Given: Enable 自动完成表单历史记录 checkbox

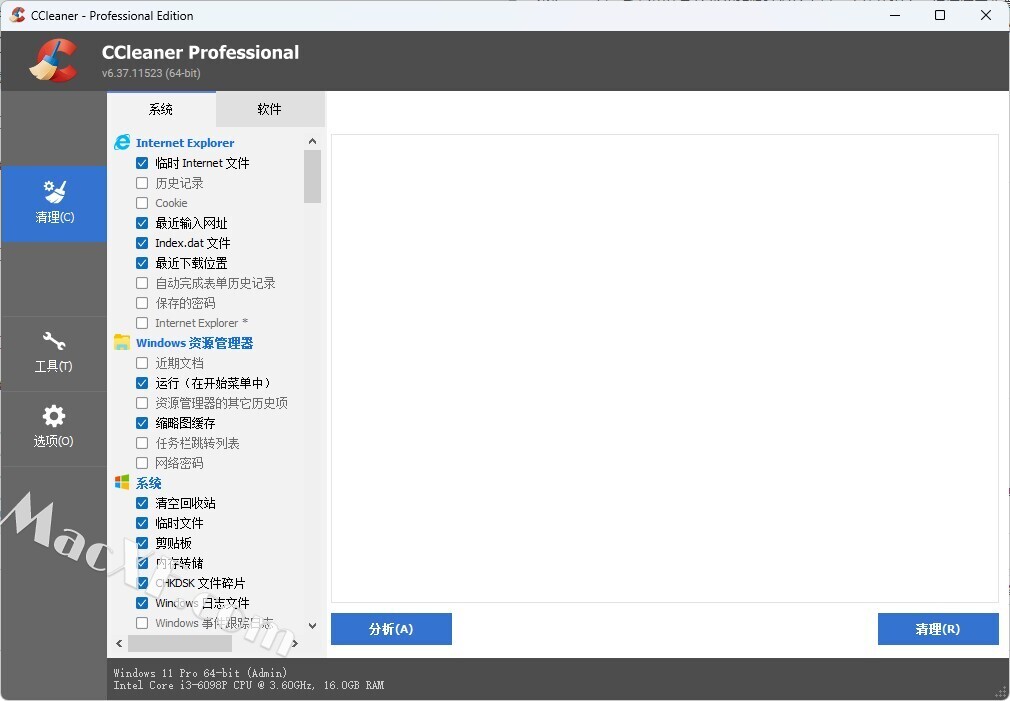Looking at the screenshot, I should [142, 283].
